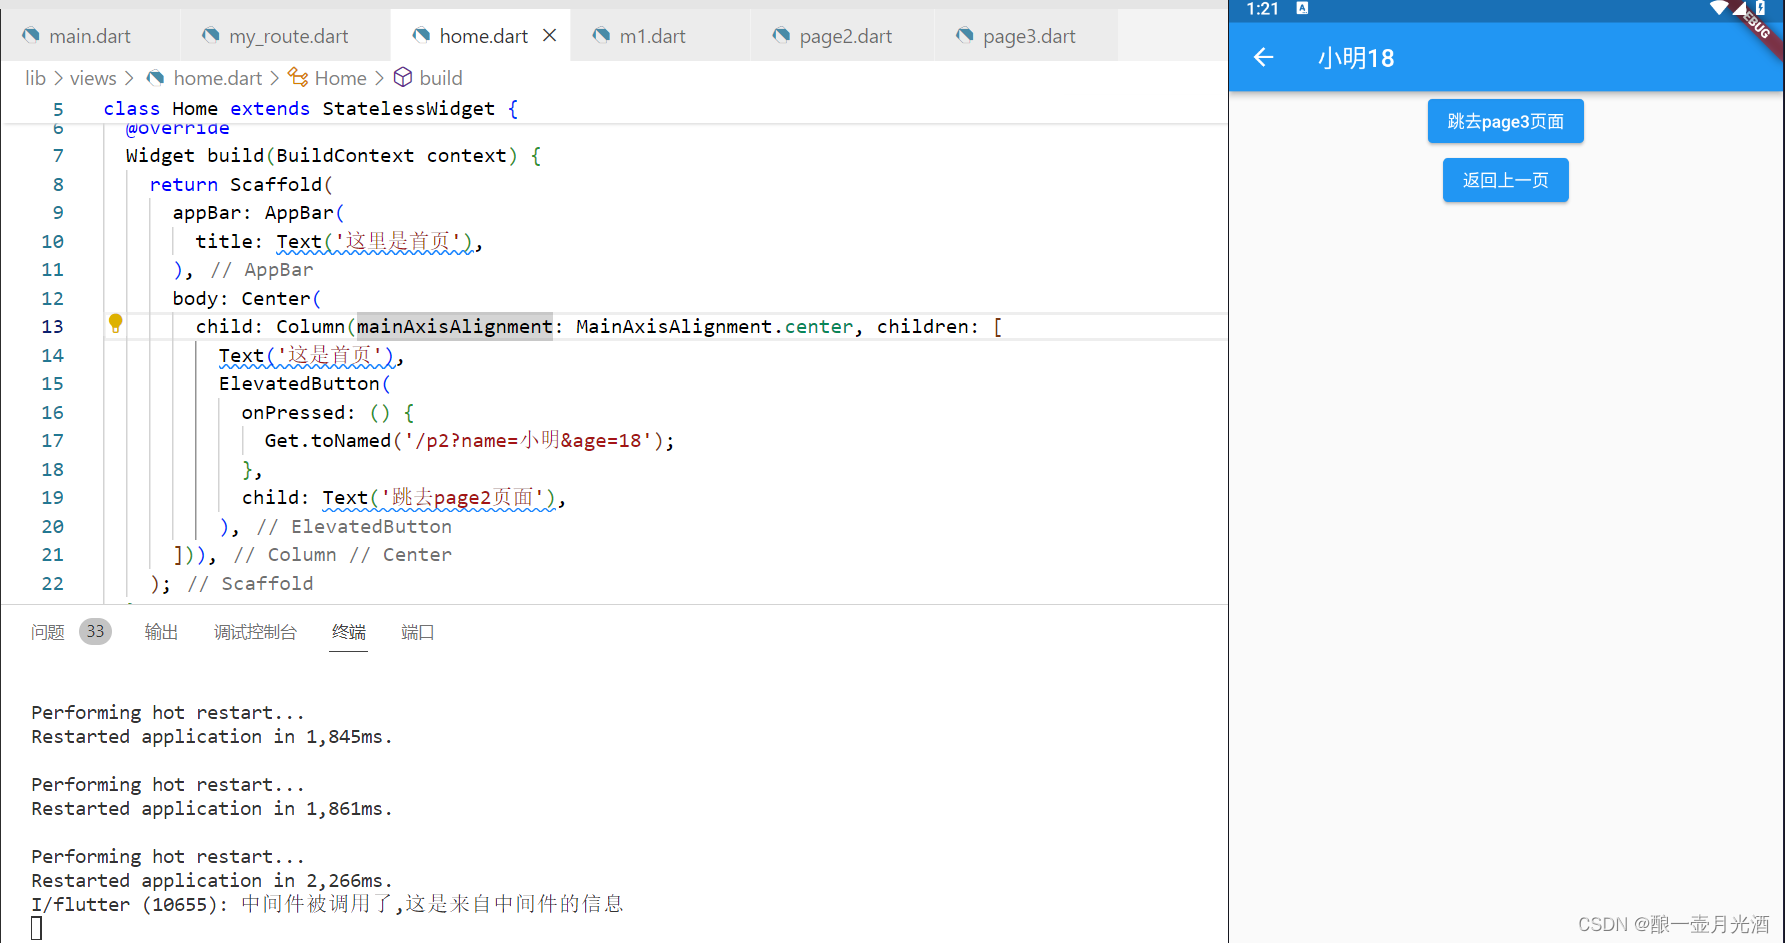This screenshot has height=943, width=1785.
Task: Open the 调试控制台 panel
Action: [256, 632]
